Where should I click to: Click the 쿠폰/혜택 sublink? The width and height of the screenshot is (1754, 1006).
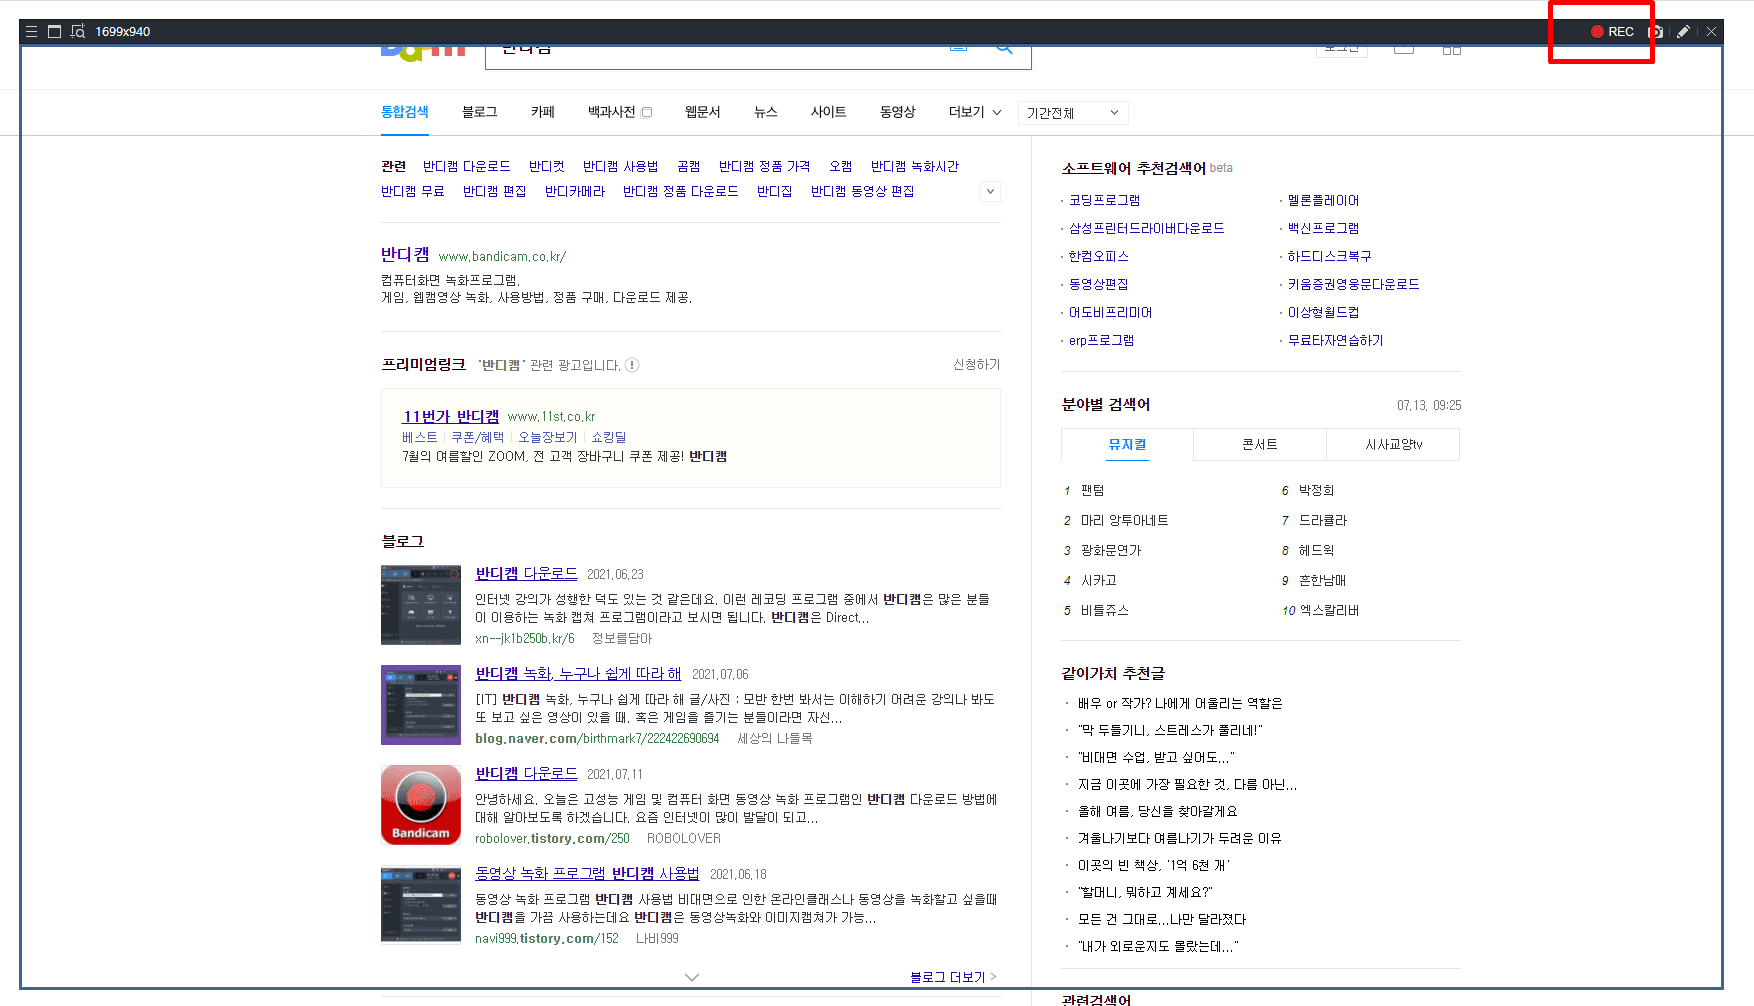pos(478,437)
